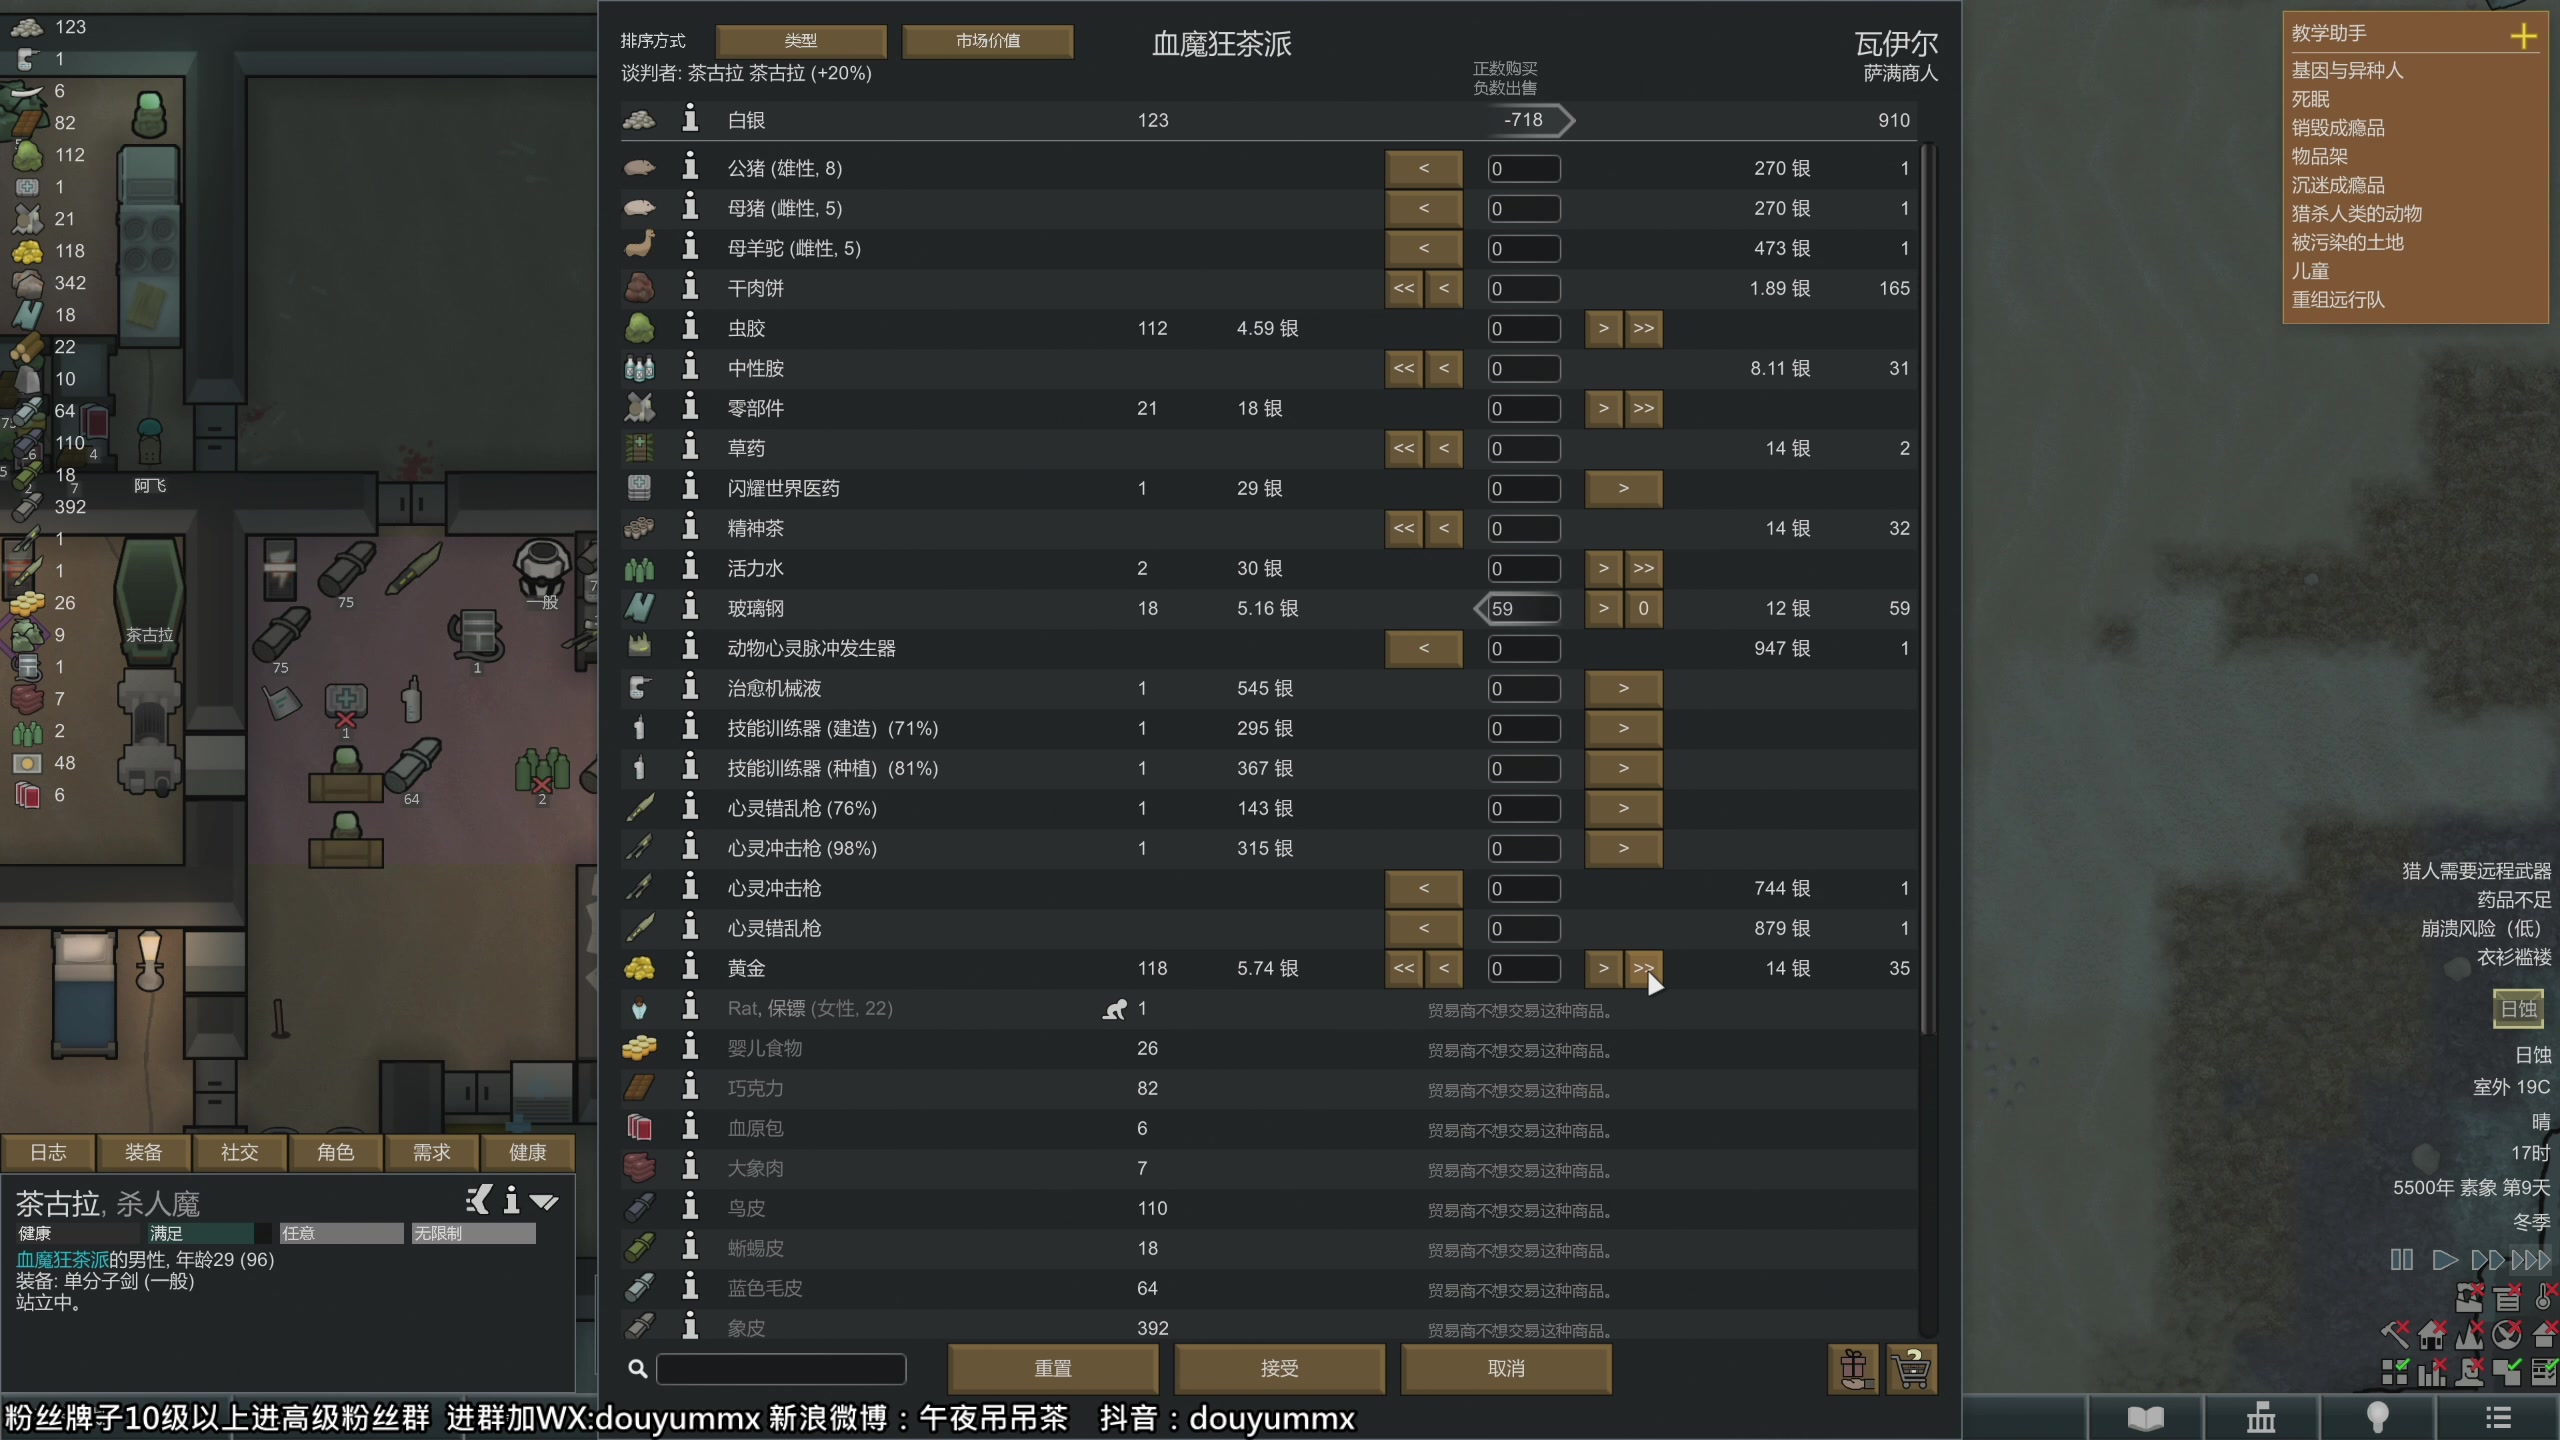
Task: Sell all 虫胶 with >> button
Action: click(1643, 328)
